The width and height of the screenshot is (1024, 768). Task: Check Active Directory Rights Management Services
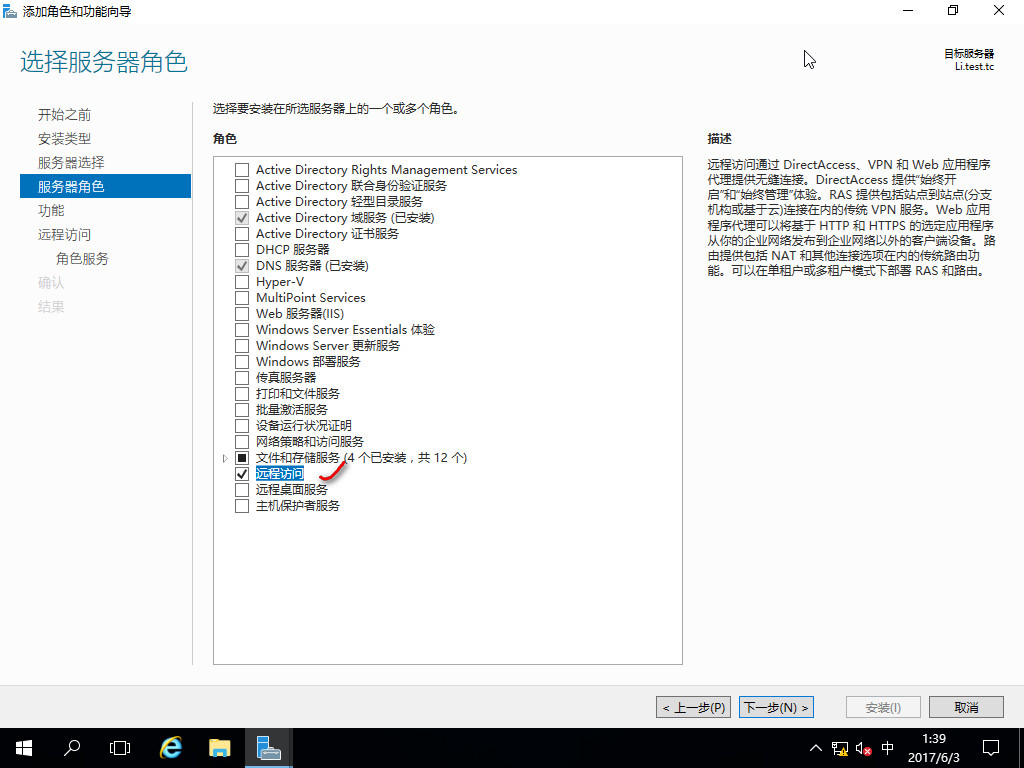coord(242,170)
